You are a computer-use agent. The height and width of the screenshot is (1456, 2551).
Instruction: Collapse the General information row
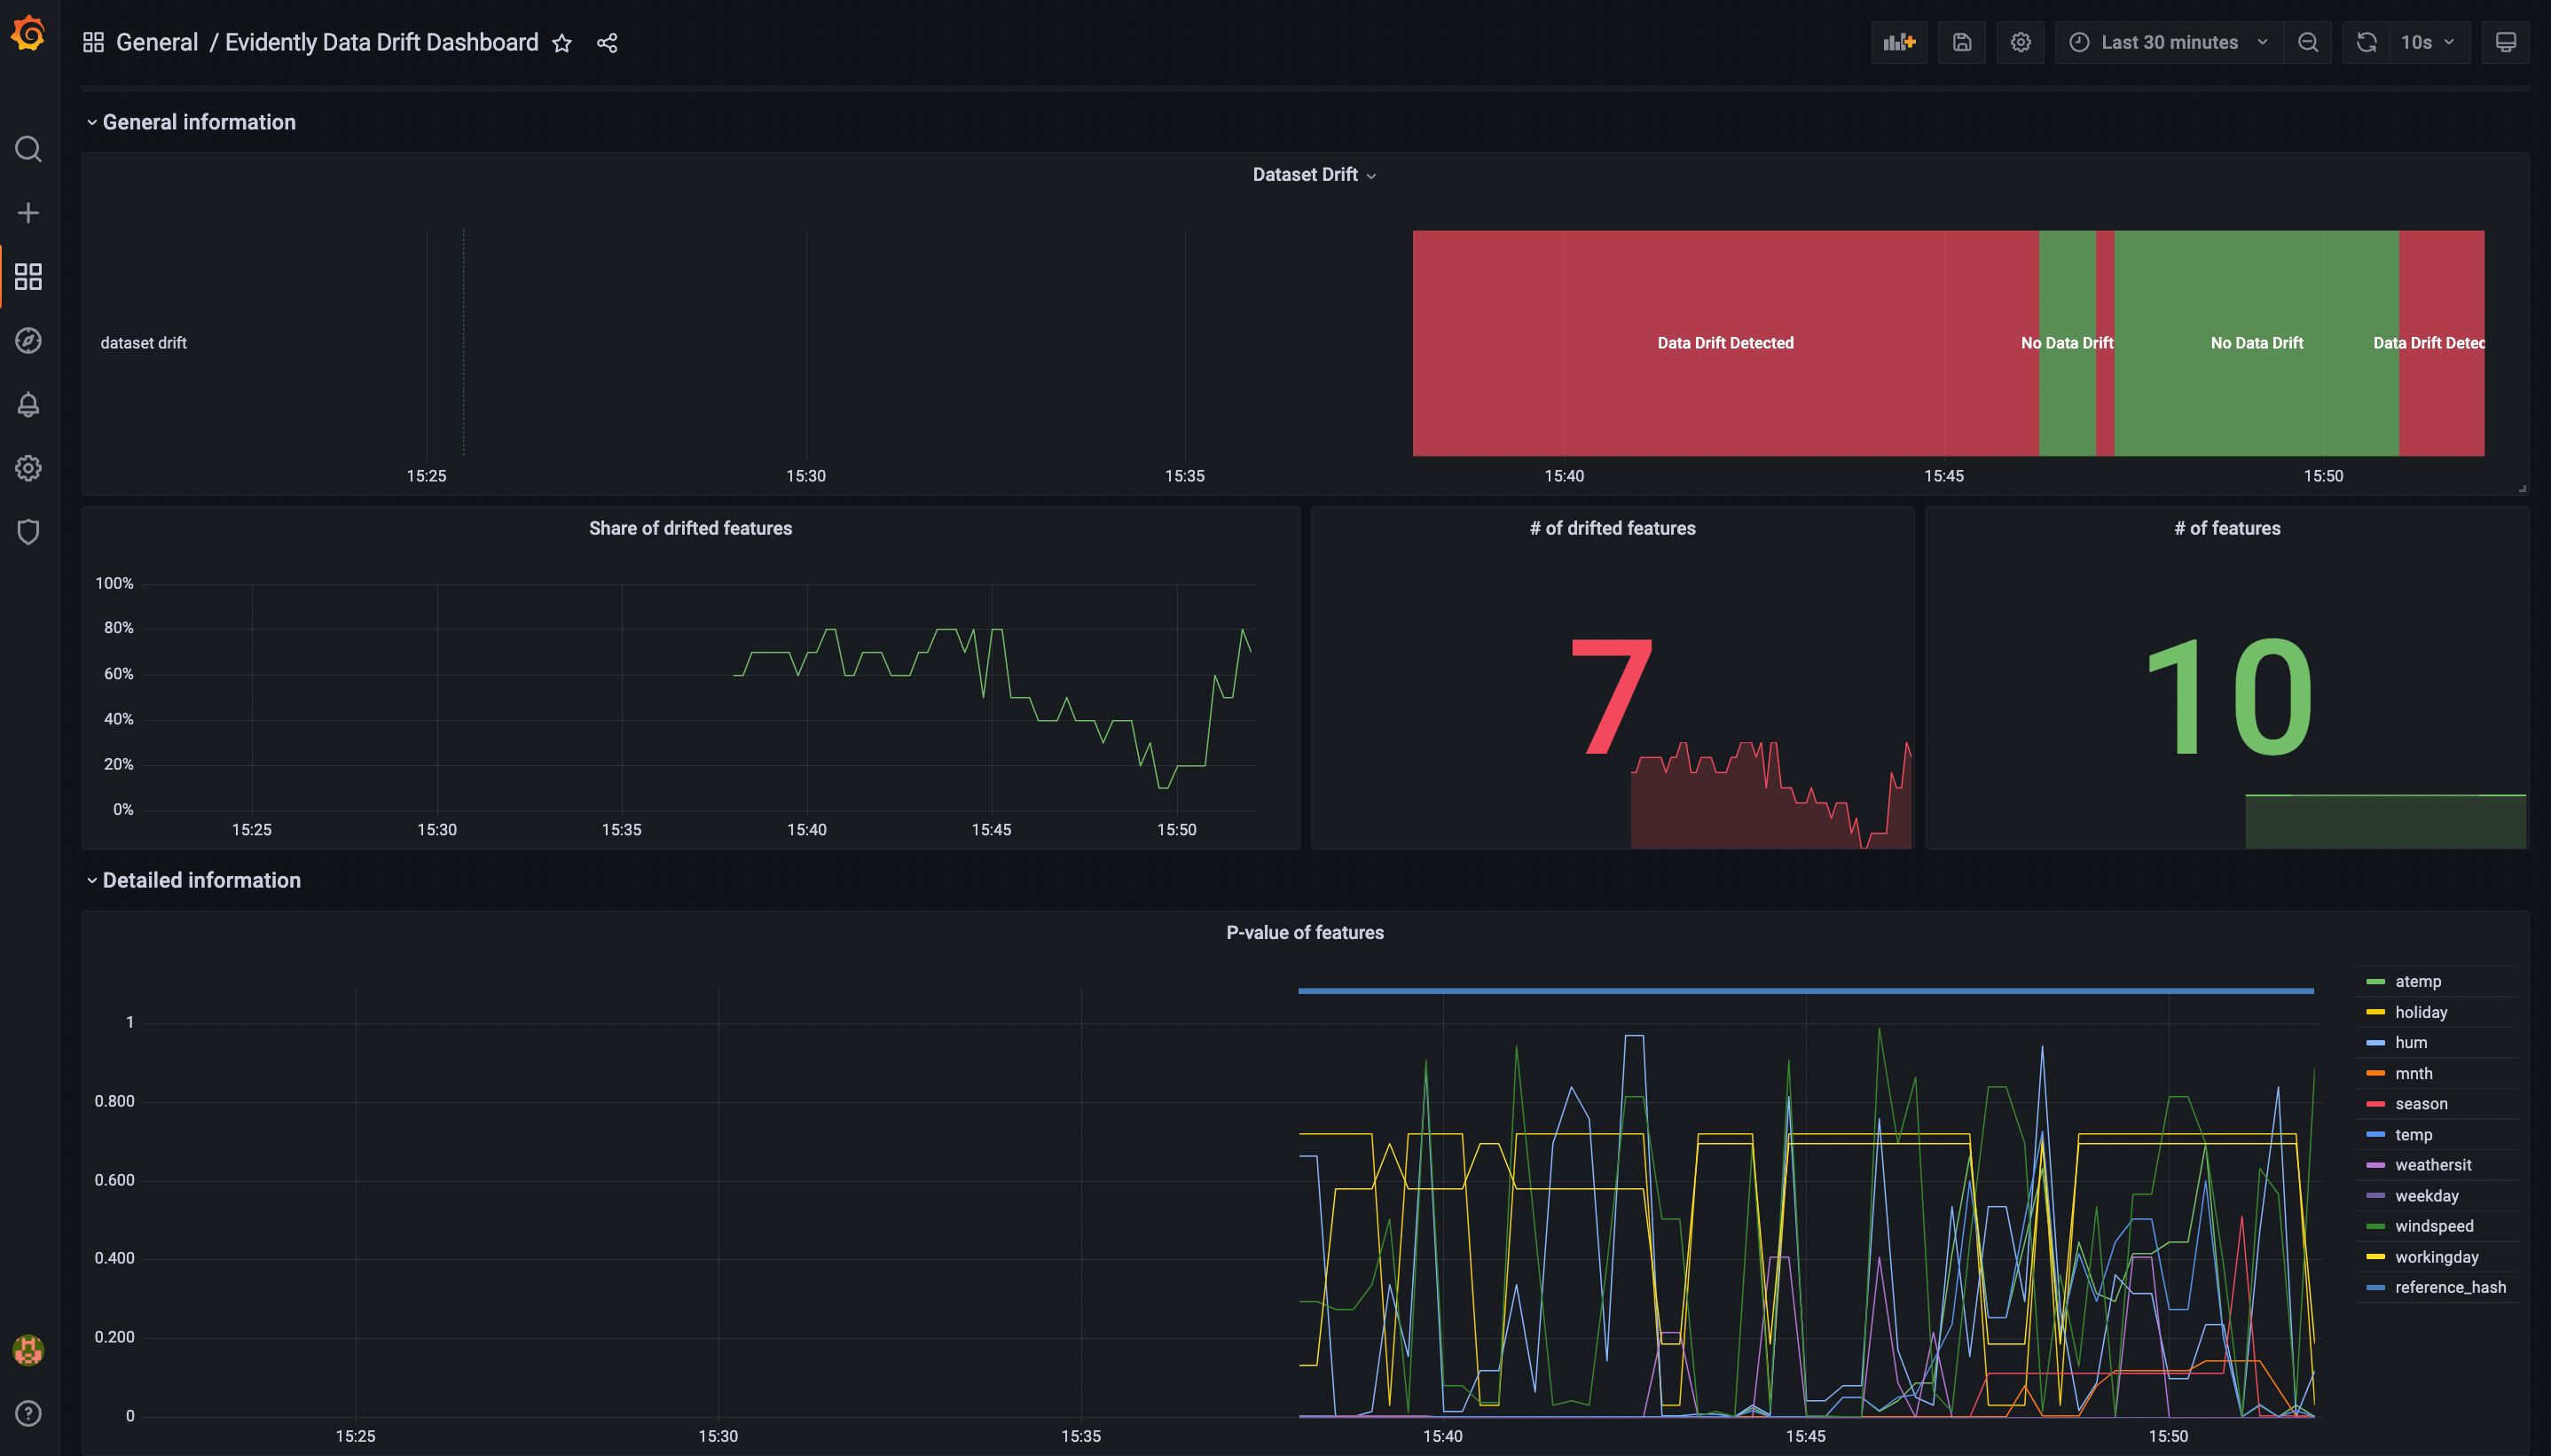coord(198,122)
